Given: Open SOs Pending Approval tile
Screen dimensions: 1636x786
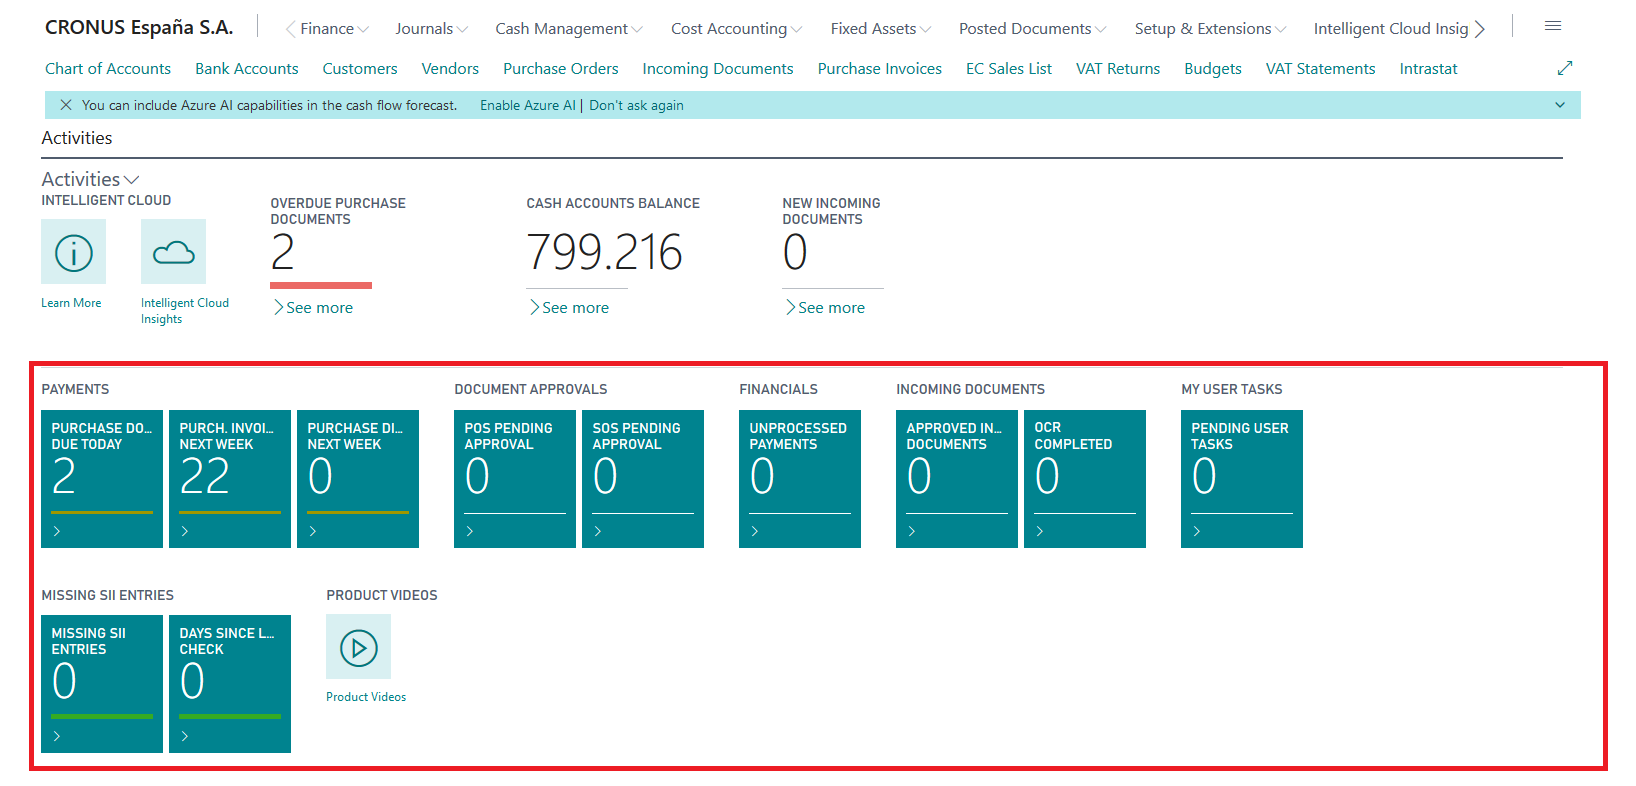Looking at the screenshot, I should click(643, 479).
